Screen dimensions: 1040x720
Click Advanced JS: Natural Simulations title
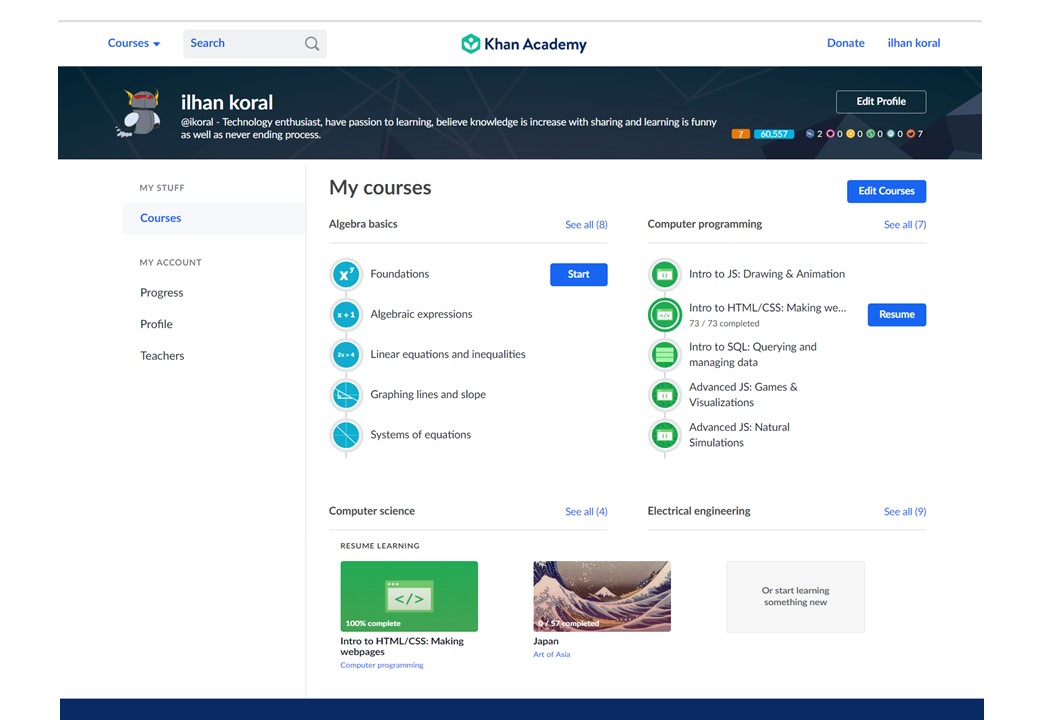740,435
